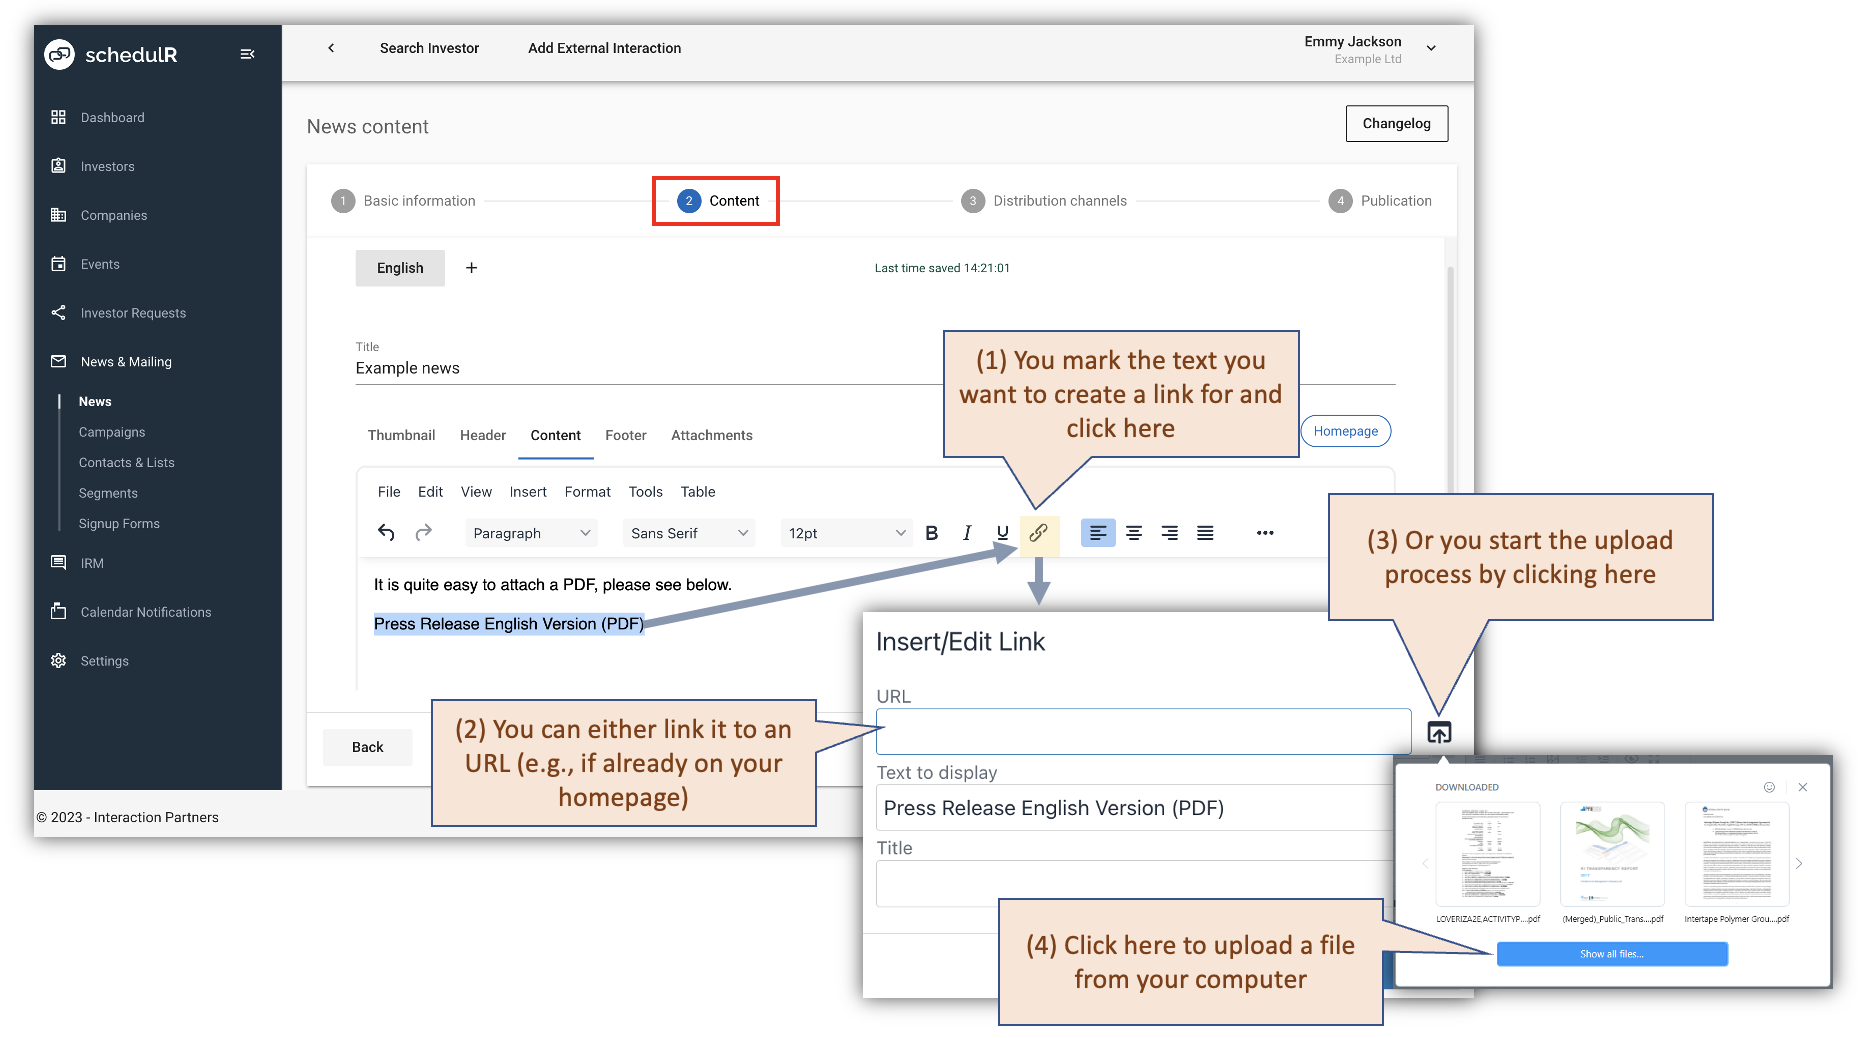This screenshot has height=1038, width=1858.
Task: Undo the last edit
Action: [x=386, y=533]
